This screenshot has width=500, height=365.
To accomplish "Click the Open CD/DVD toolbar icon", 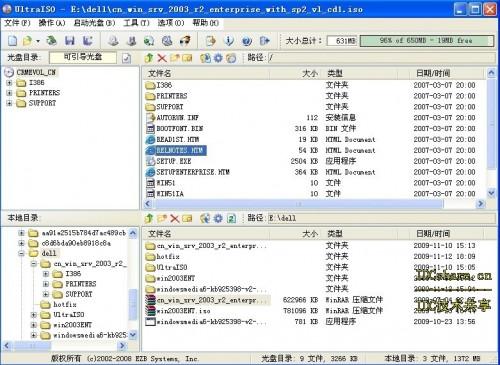I will 51,41.
